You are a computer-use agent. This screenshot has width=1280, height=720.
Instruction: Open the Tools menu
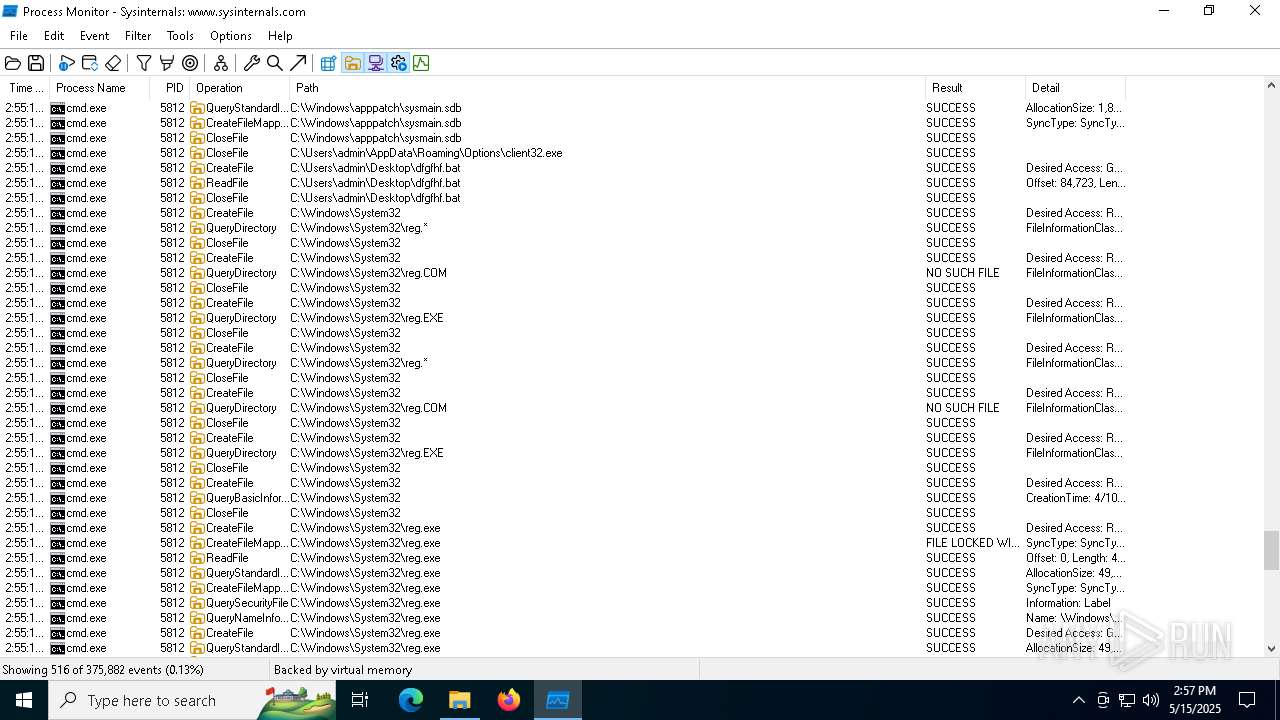tap(180, 35)
